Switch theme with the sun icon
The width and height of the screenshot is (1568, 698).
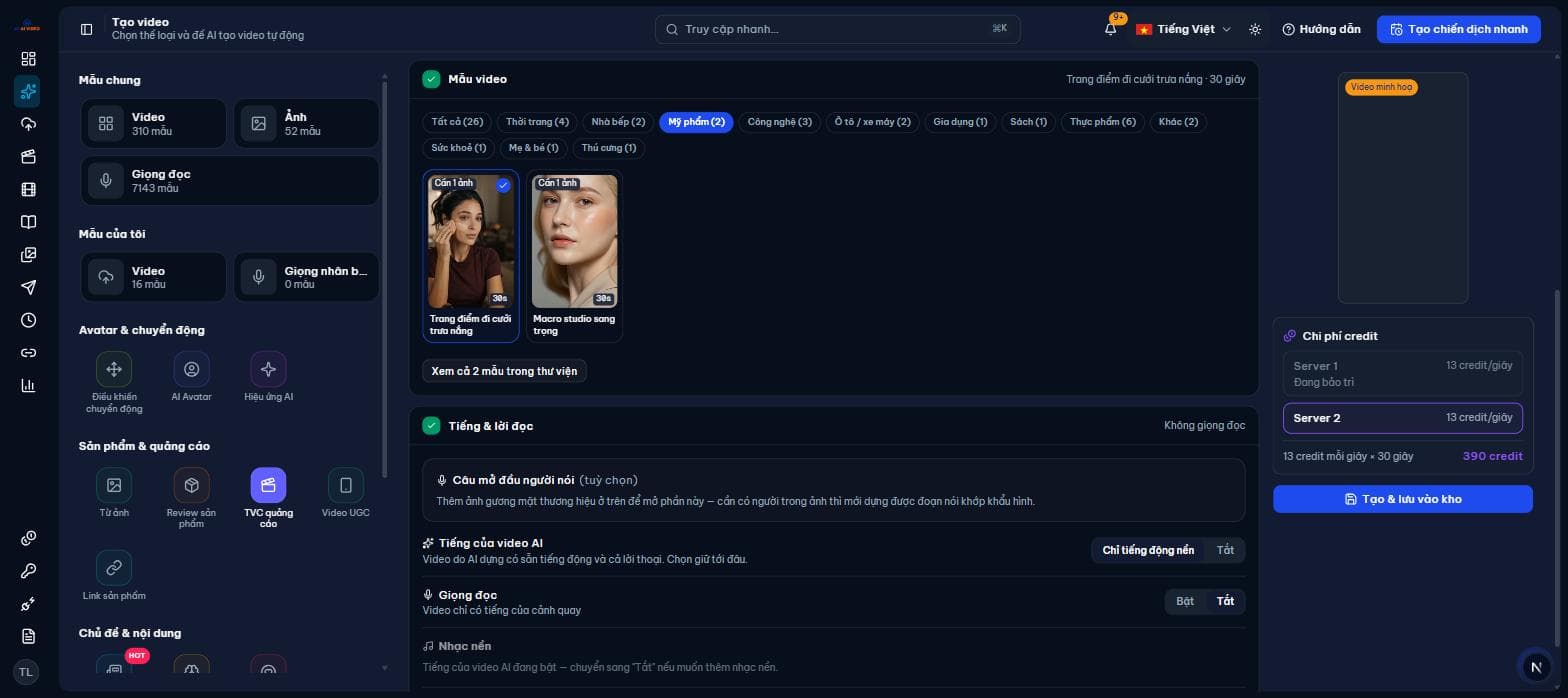coord(1255,29)
